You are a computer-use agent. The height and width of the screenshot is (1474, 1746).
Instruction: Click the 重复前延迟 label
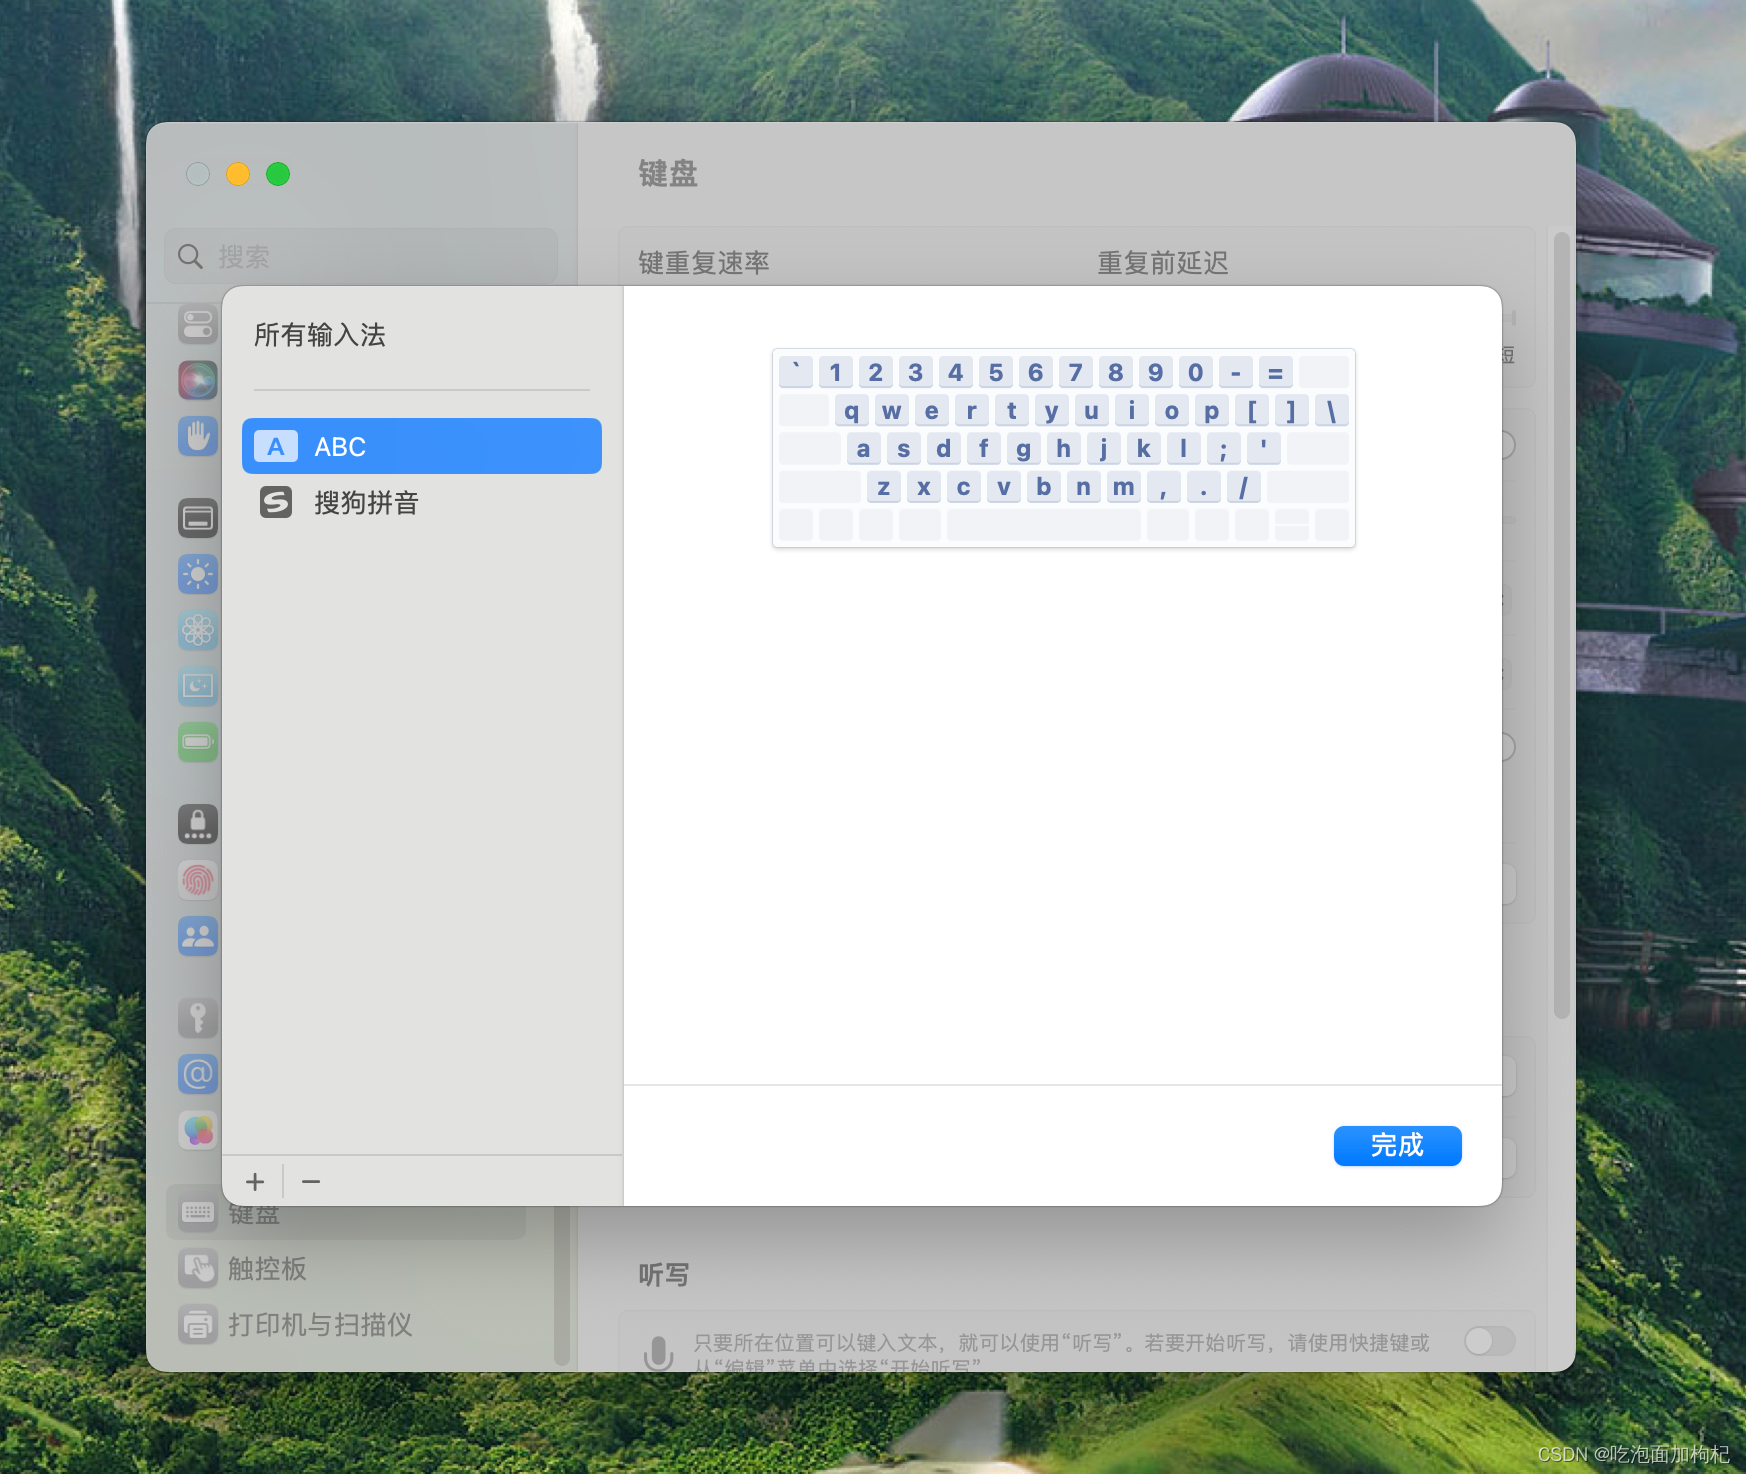click(1163, 263)
